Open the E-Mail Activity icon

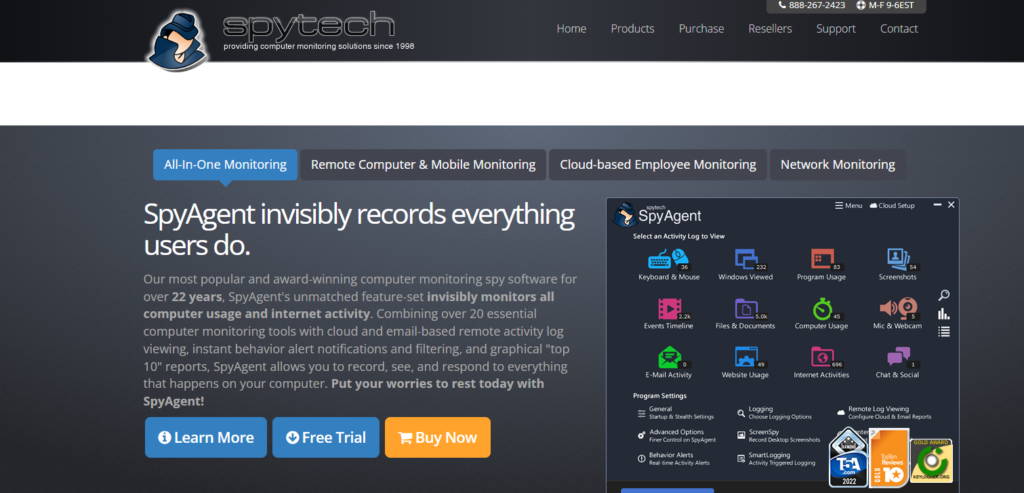(669, 357)
